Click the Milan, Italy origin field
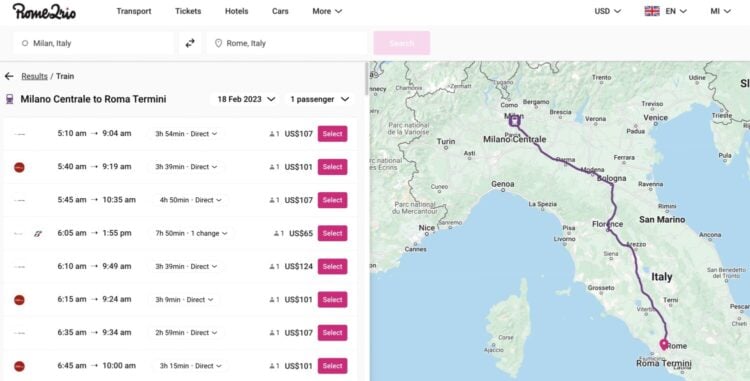This screenshot has width=750, height=381. tap(93, 43)
